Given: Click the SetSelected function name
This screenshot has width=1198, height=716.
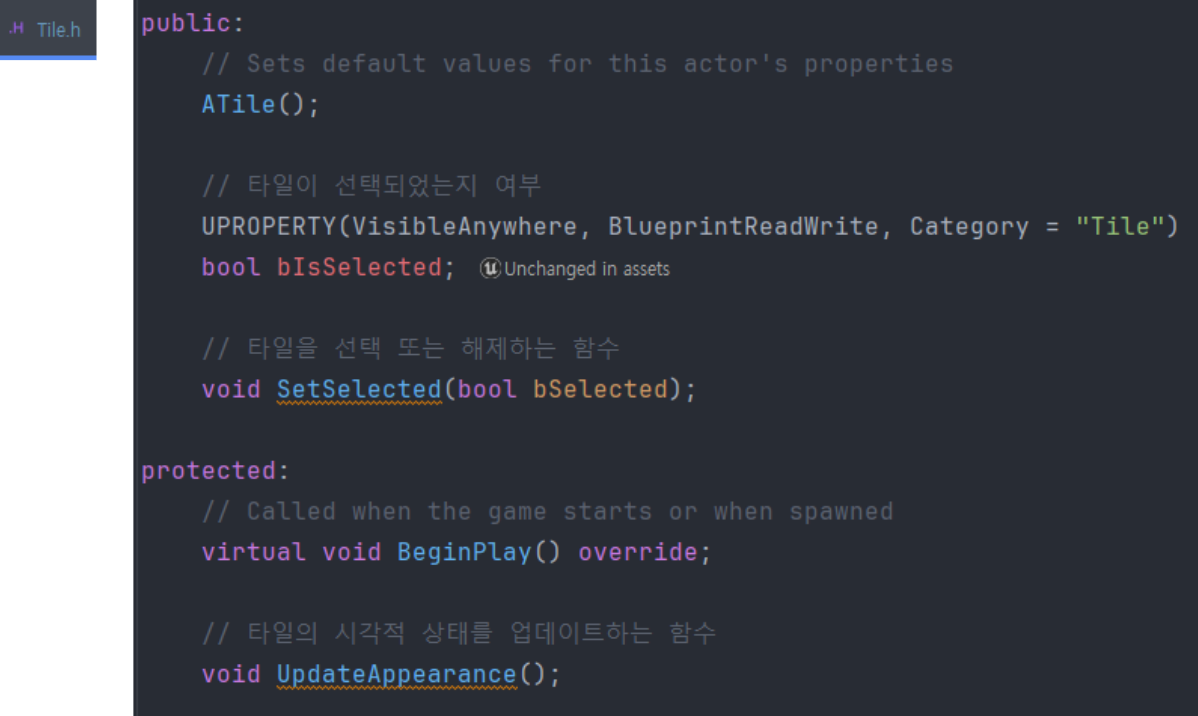Looking at the screenshot, I should (x=359, y=389).
